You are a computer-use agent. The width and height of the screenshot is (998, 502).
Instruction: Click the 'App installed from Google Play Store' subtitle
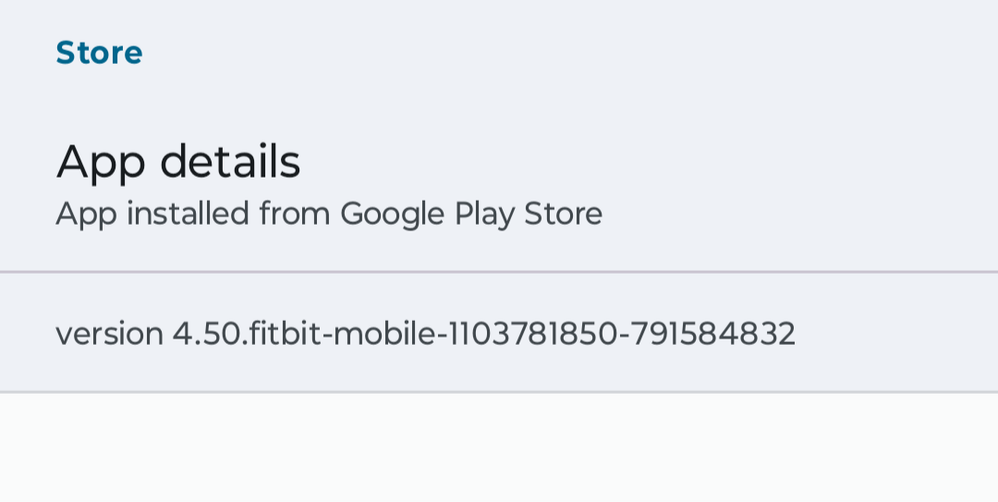328,213
